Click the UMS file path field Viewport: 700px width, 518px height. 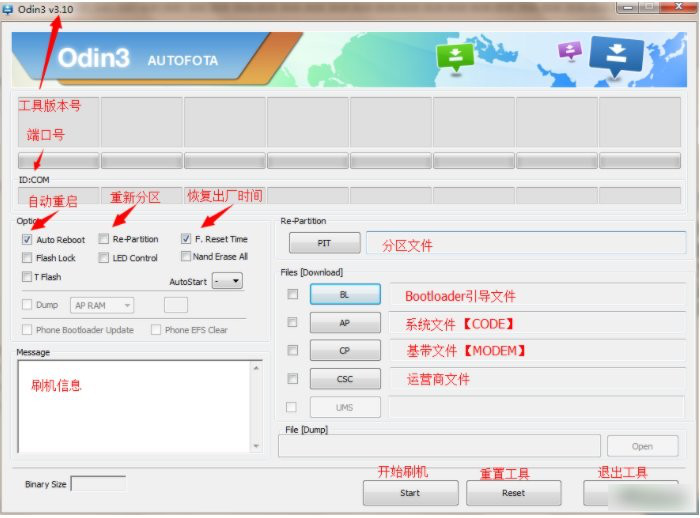click(x=537, y=407)
